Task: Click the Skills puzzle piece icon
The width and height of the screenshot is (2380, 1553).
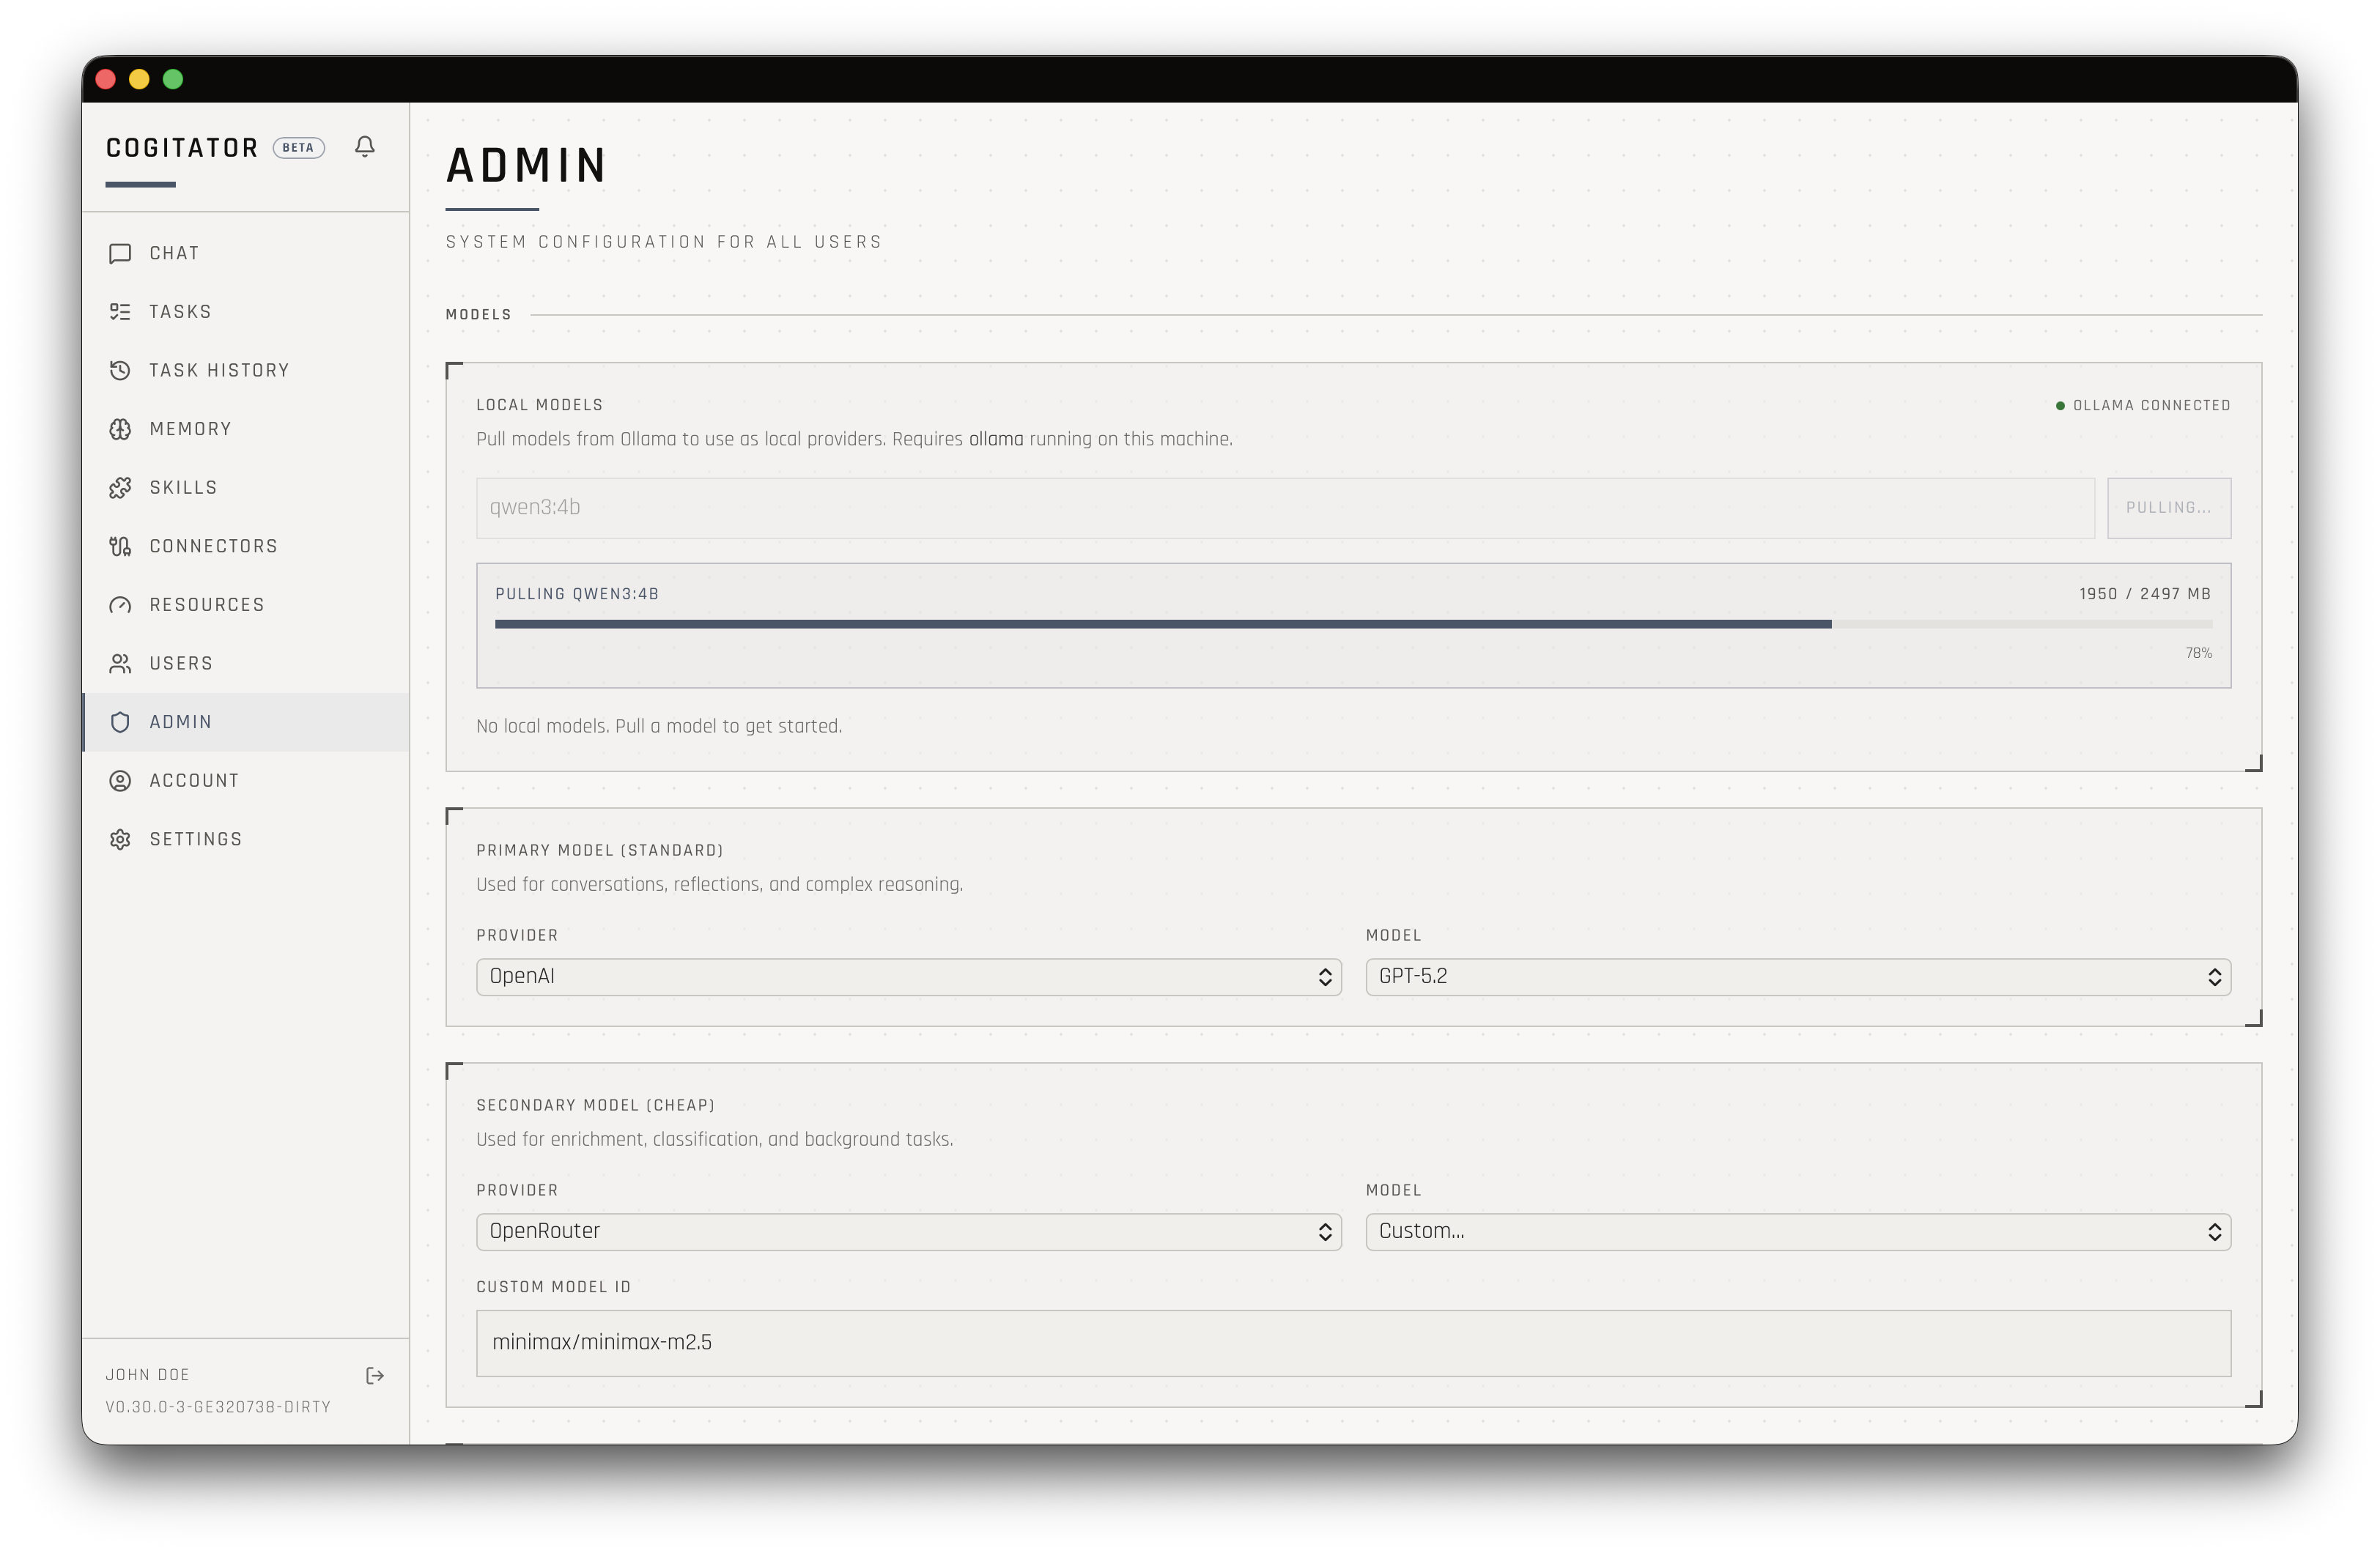Action: [120, 488]
